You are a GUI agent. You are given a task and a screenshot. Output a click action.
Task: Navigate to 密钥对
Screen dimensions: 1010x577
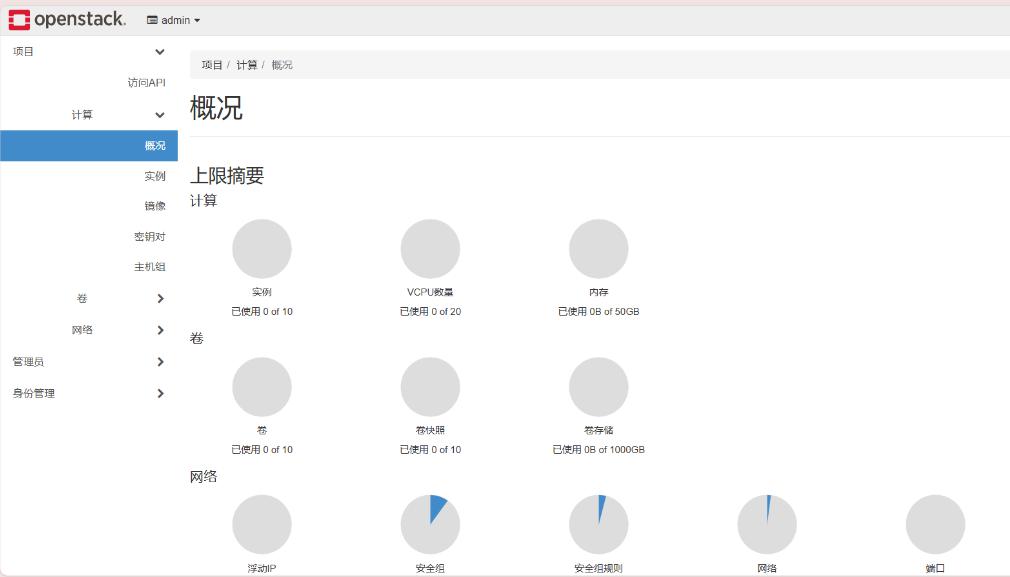click(149, 237)
